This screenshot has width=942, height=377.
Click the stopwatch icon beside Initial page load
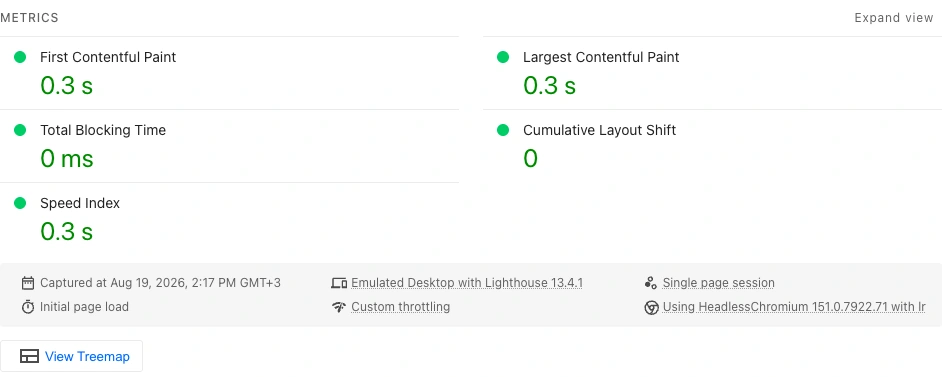click(x=28, y=307)
